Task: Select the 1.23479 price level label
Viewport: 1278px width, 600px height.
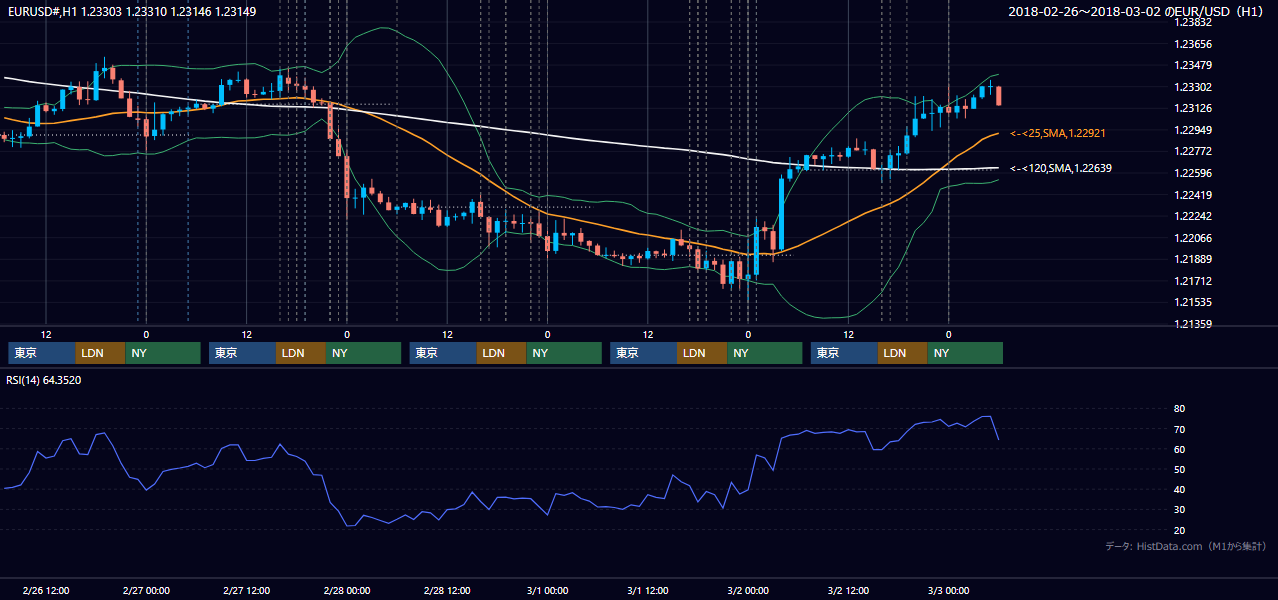Action: [x=1193, y=66]
